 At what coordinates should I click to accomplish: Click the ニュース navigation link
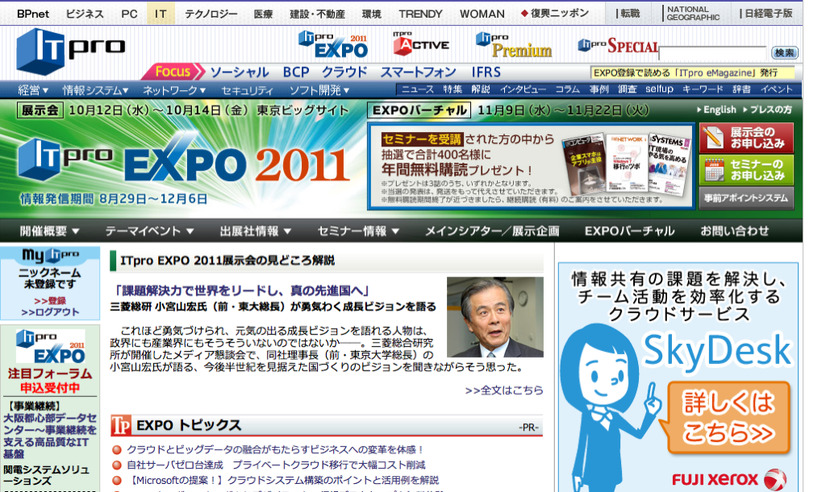[x=417, y=90]
